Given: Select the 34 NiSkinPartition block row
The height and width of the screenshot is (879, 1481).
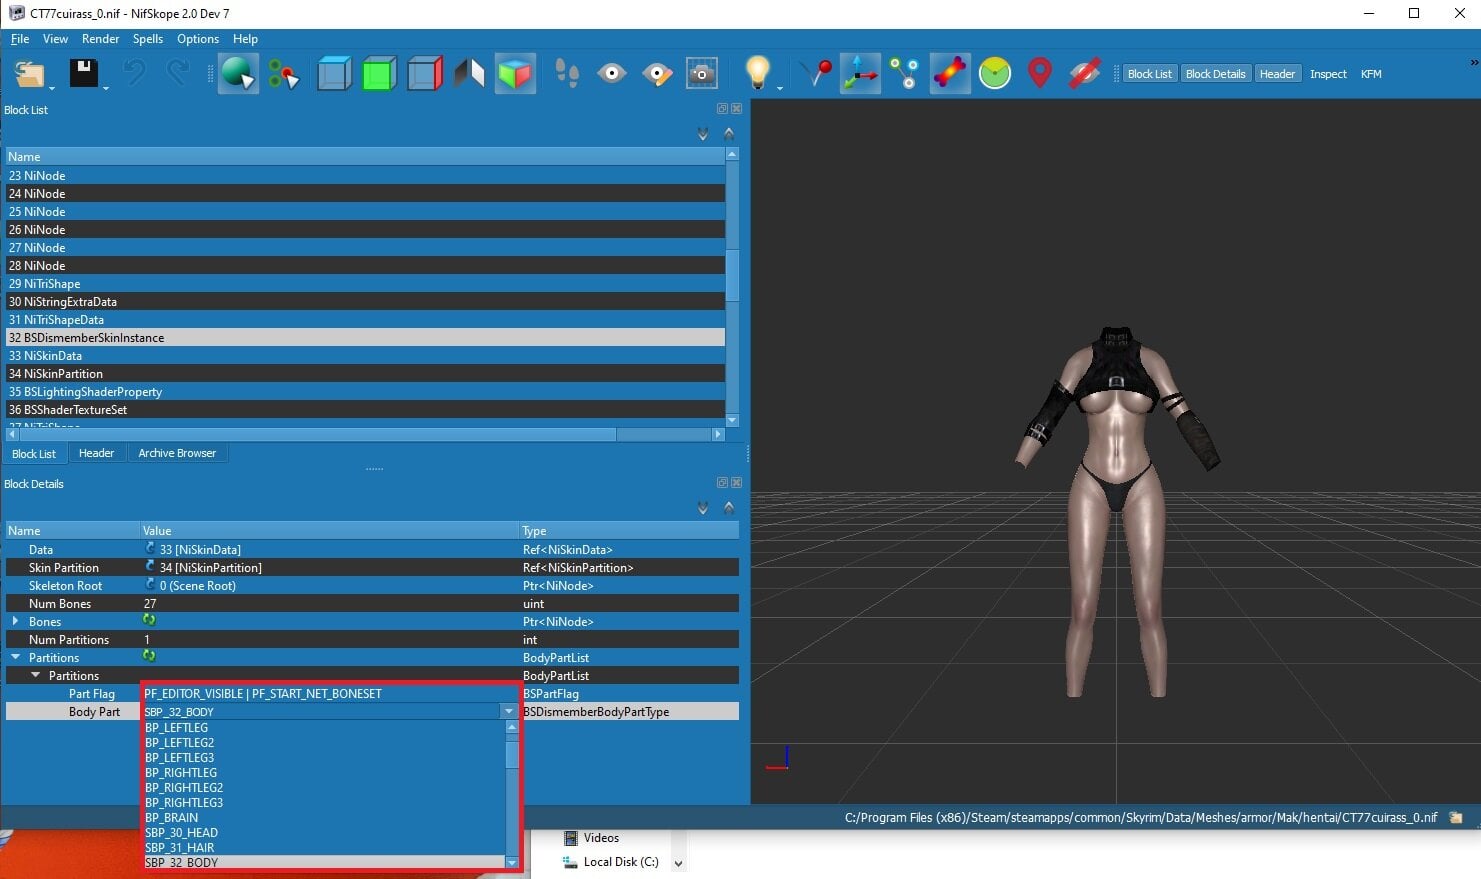Looking at the screenshot, I should [x=365, y=374].
